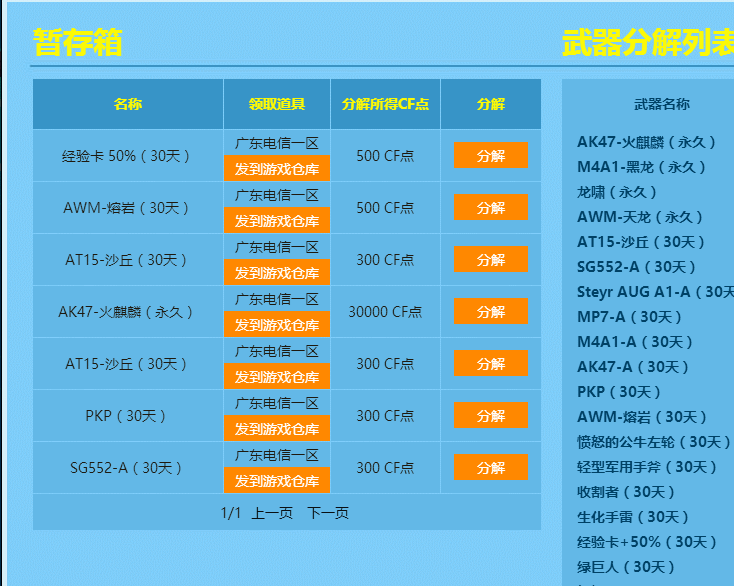The image size is (734, 586).
Task: Click 分解 button for PKP row
Action: [x=491, y=415]
